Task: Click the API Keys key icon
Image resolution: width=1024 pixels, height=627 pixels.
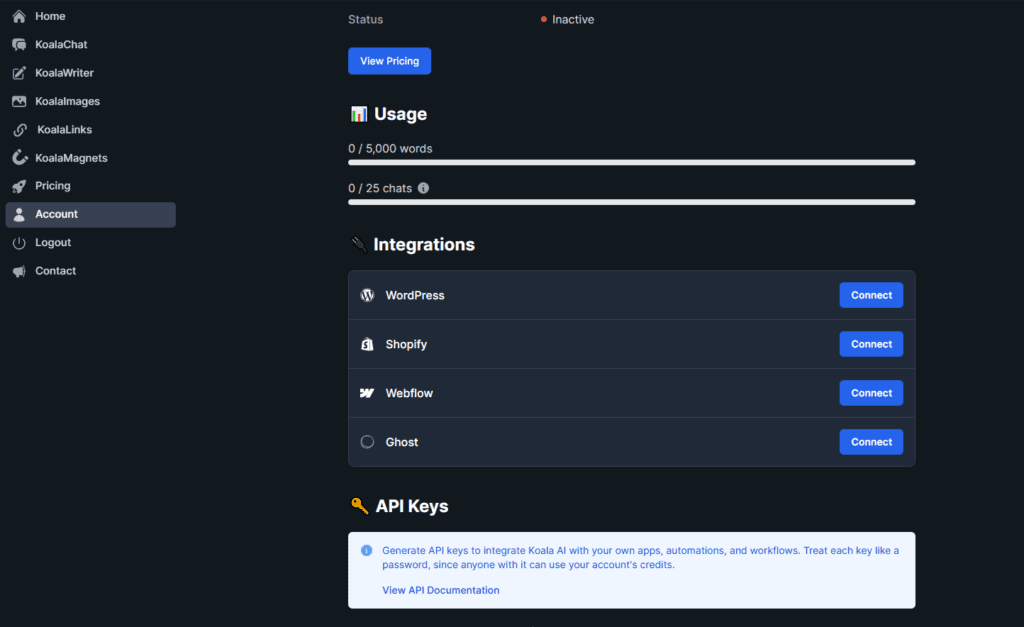Action: click(359, 506)
